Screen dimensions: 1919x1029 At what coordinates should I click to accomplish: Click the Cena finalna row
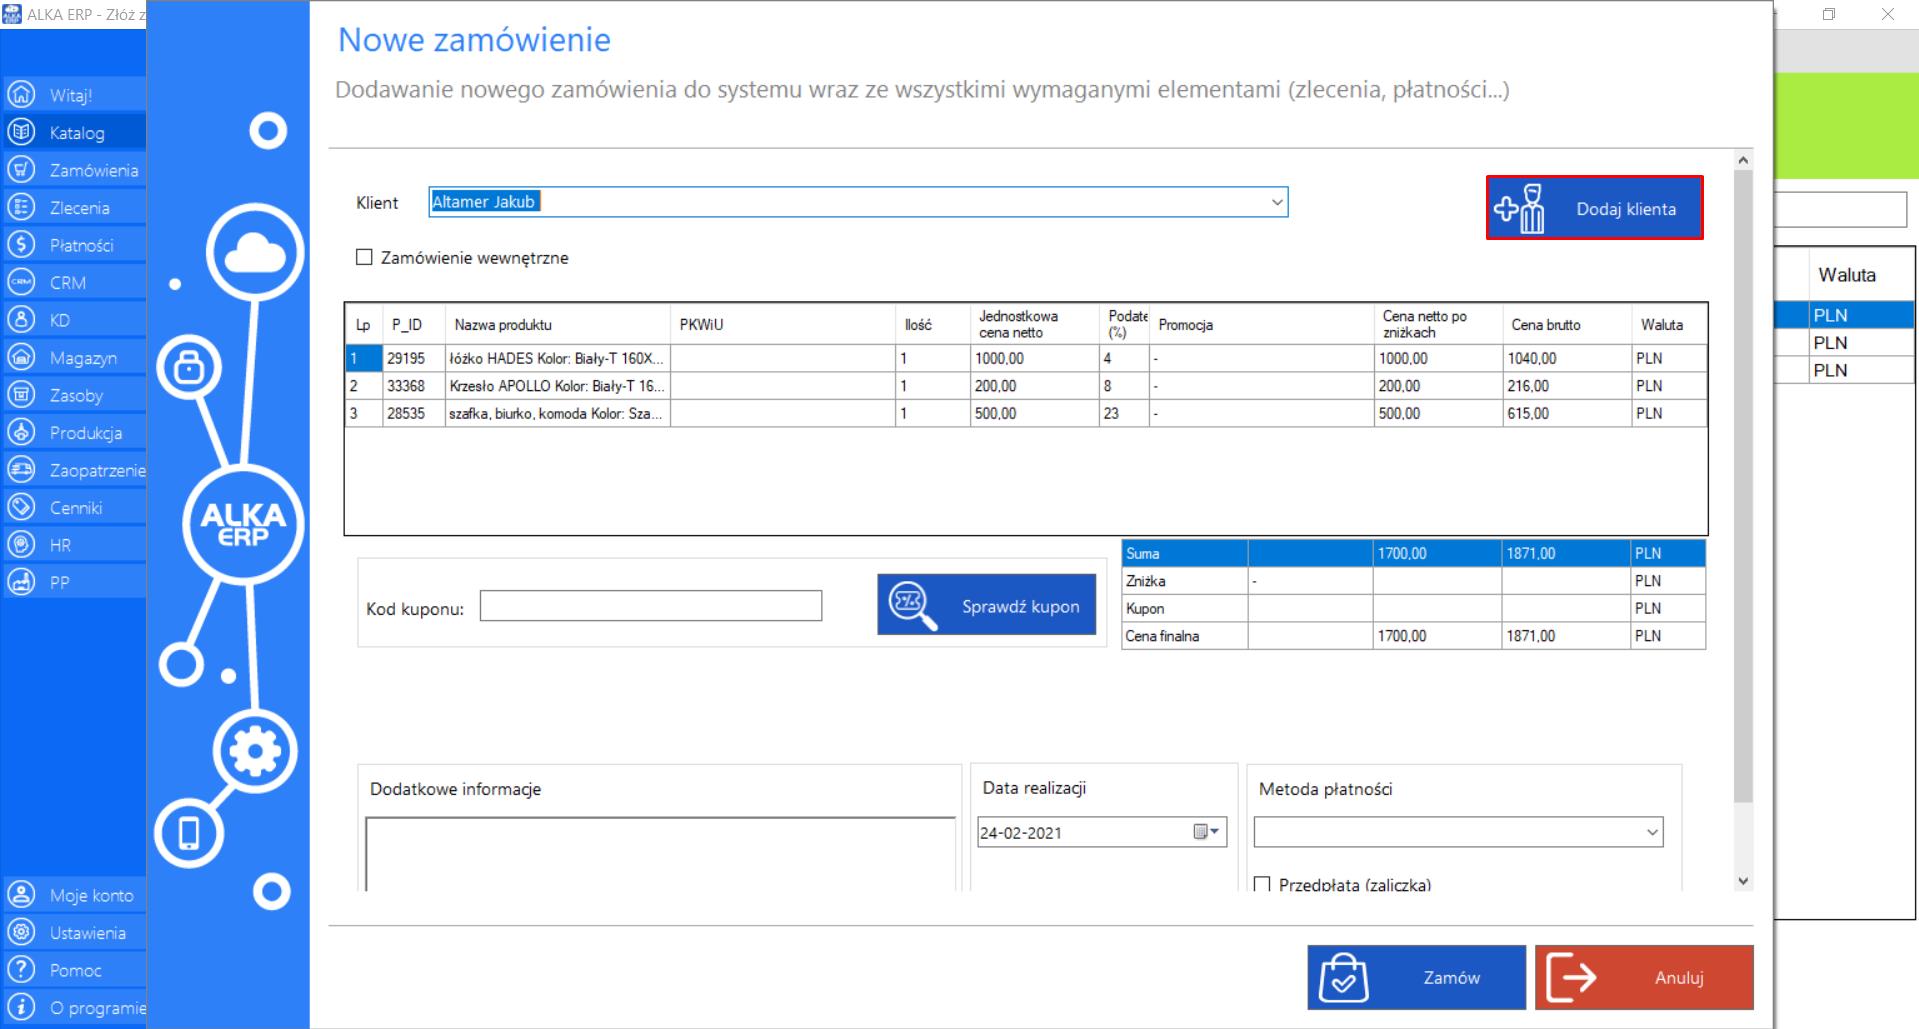coord(1414,635)
